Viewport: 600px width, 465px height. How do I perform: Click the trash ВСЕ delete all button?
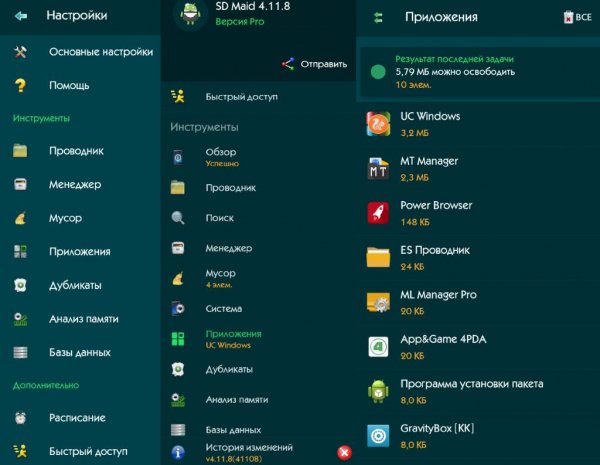coord(578,17)
